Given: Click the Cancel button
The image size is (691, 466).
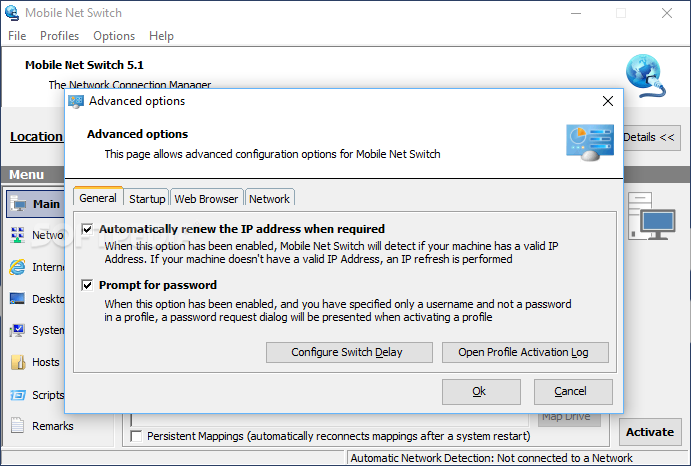Looking at the screenshot, I should 573,391.
